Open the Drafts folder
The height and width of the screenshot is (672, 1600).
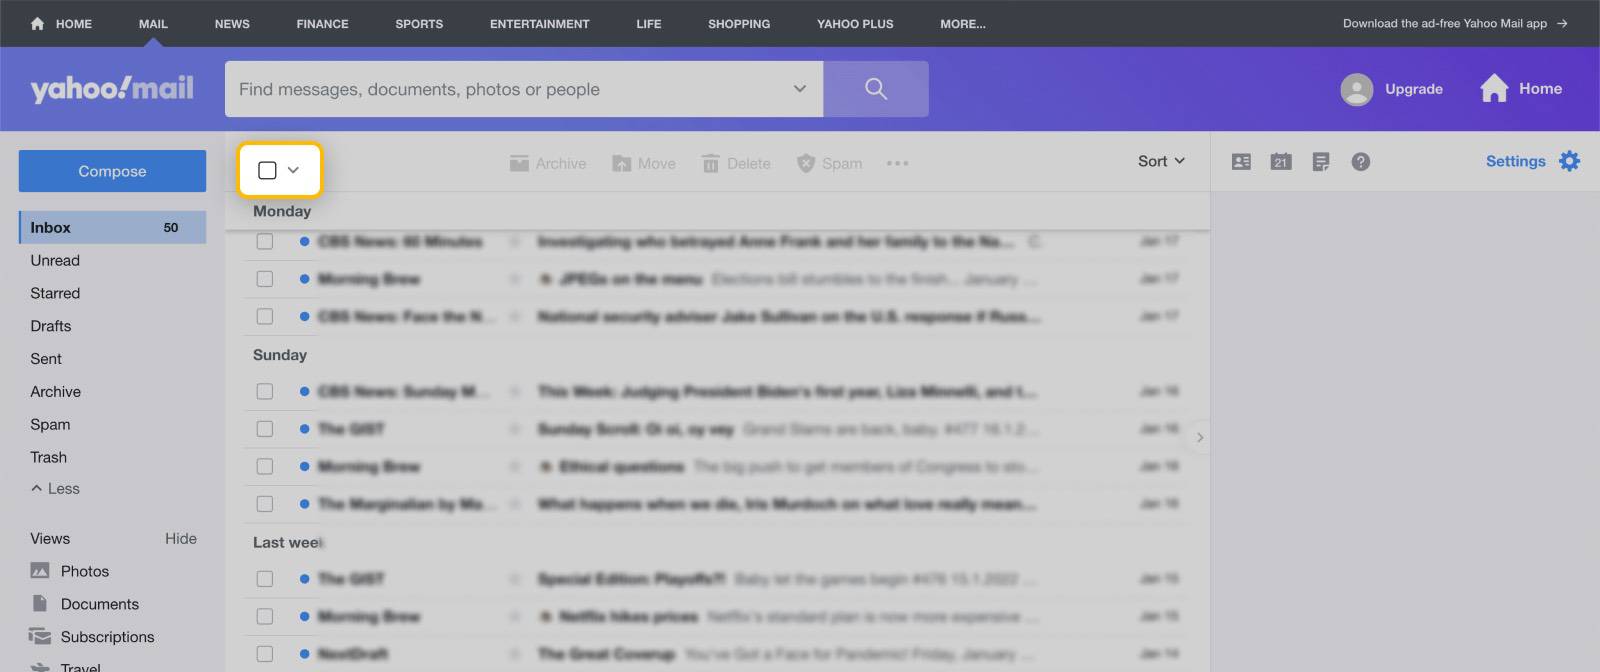pos(51,326)
